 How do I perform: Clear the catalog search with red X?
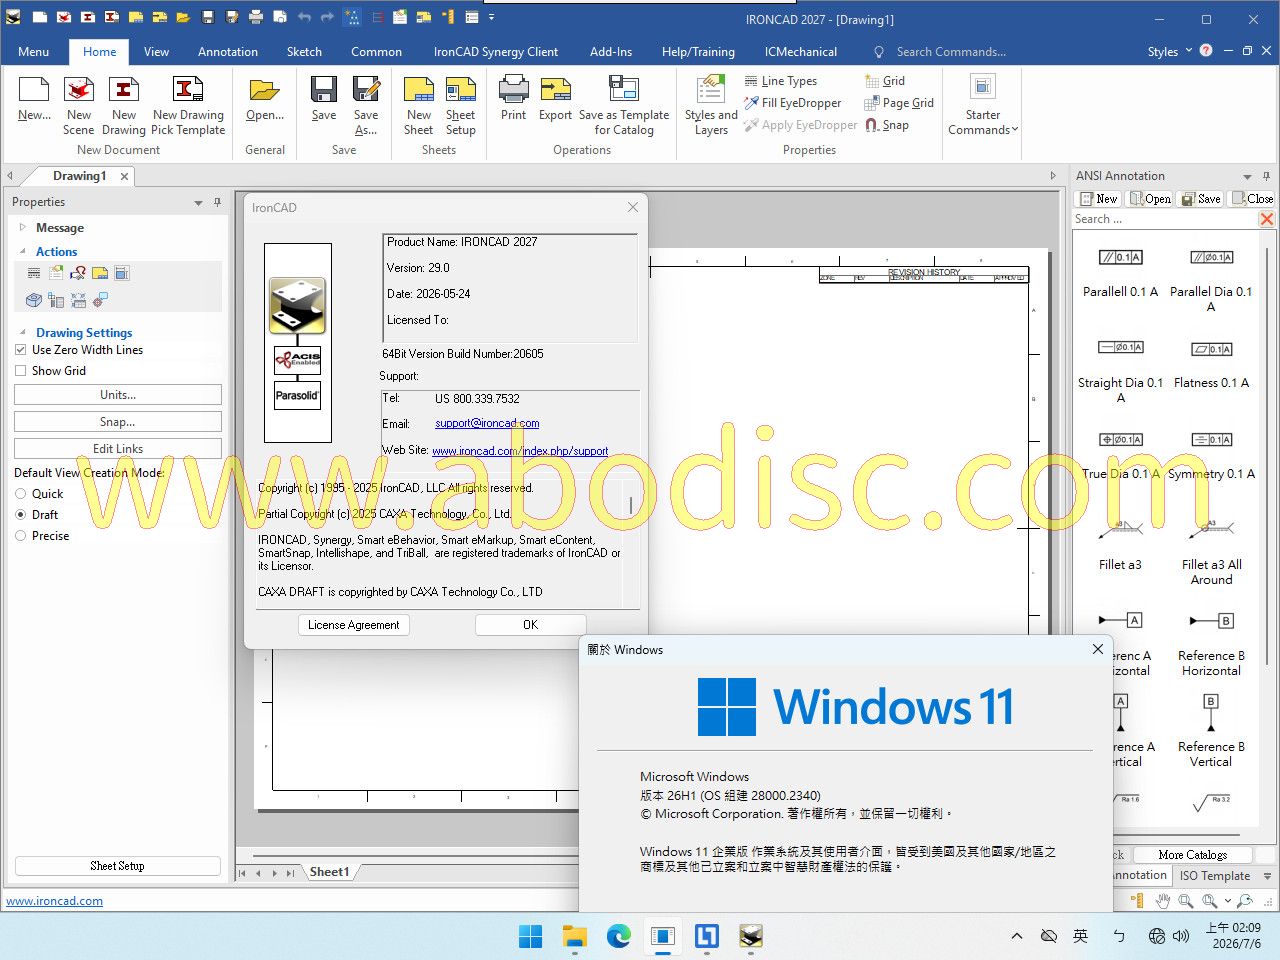tap(1267, 219)
